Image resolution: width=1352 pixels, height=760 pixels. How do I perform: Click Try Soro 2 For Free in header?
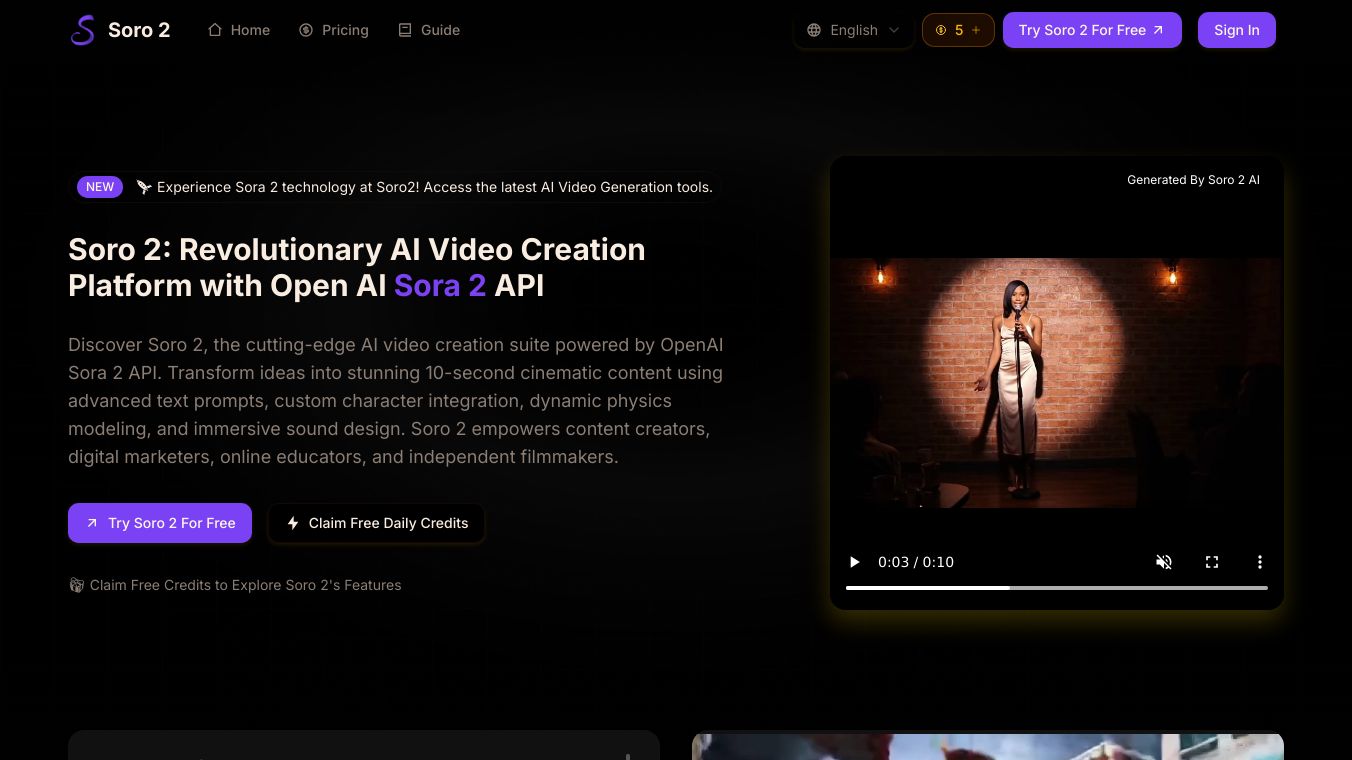click(x=1092, y=30)
